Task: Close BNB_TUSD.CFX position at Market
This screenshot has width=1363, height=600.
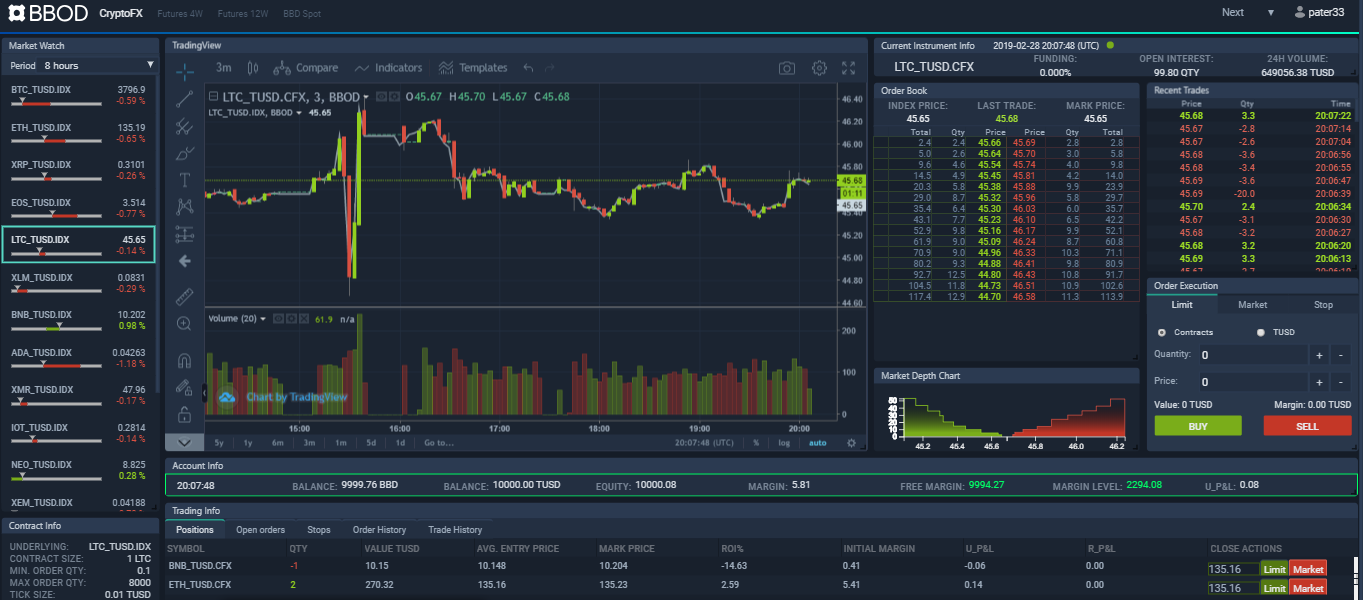Action: [x=1308, y=569]
